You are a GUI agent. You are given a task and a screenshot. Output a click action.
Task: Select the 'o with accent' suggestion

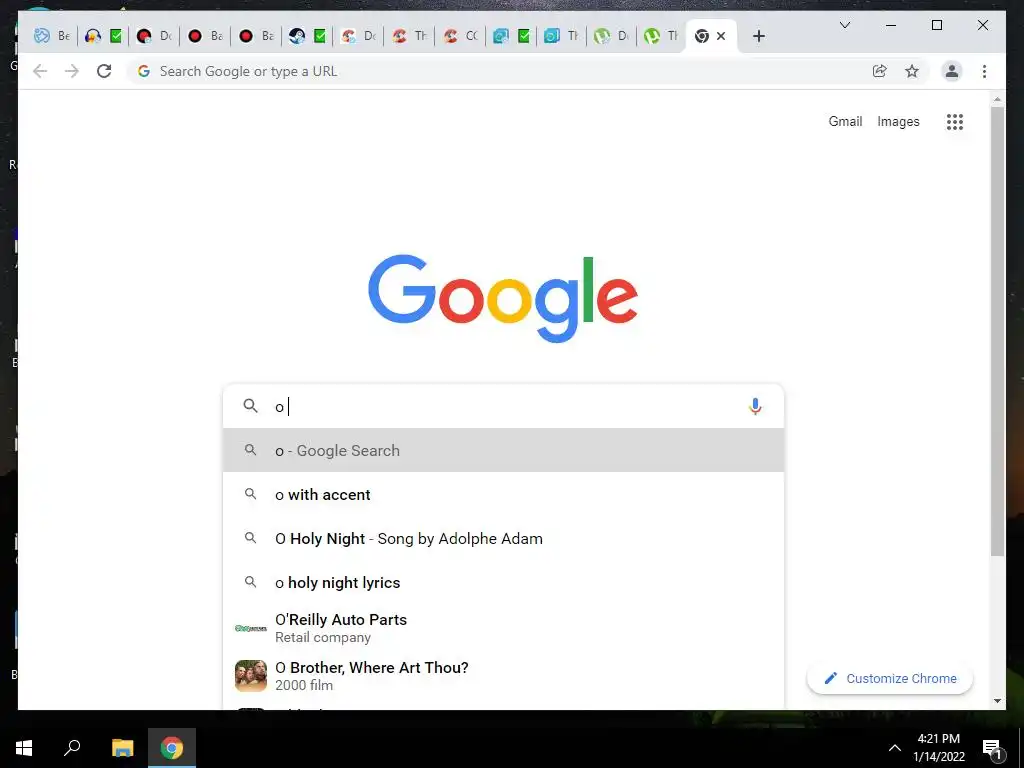503,494
